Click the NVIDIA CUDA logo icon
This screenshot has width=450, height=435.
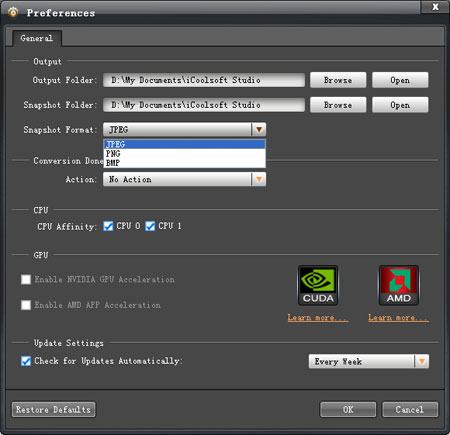[x=318, y=285]
